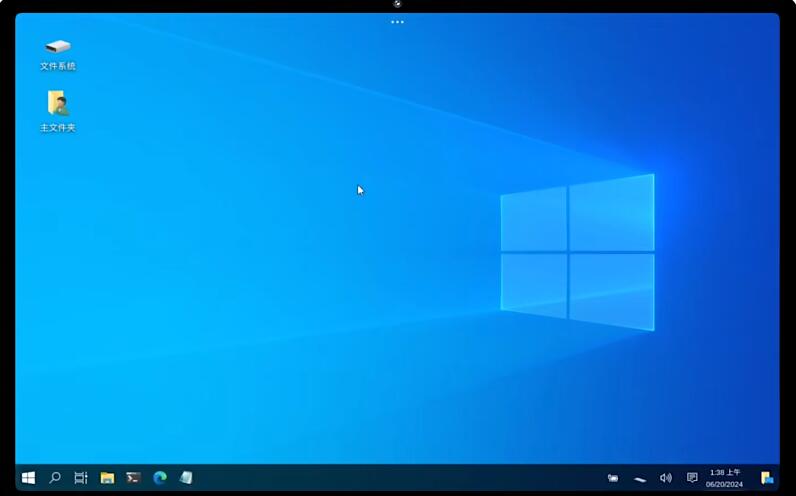Open the notification center tray icon
This screenshot has height=496, width=796.
[692, 478]
